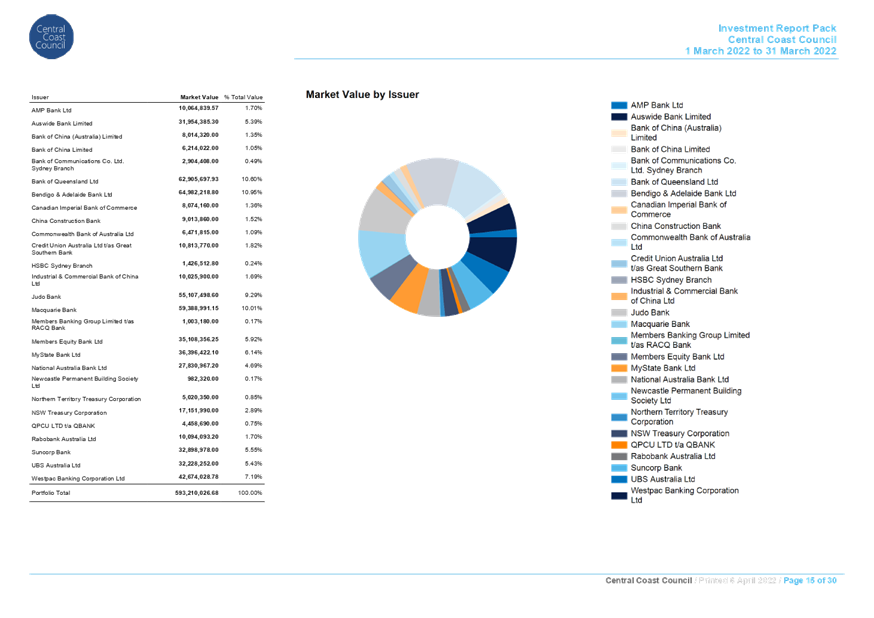This screenshot has height=618, width=874.
Task: Click 'Westpac Banking Corporation Ltd' in the legend
Action: [684, 495]
